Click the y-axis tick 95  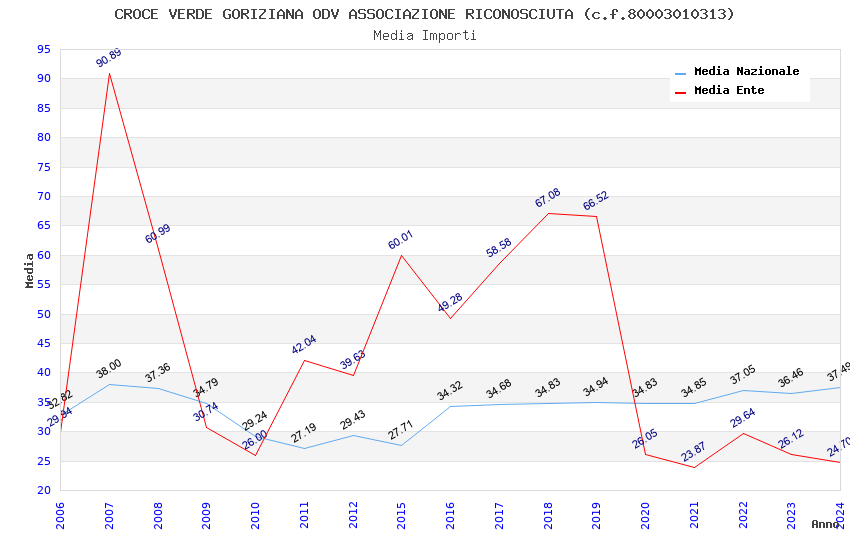tap(44, 49)
